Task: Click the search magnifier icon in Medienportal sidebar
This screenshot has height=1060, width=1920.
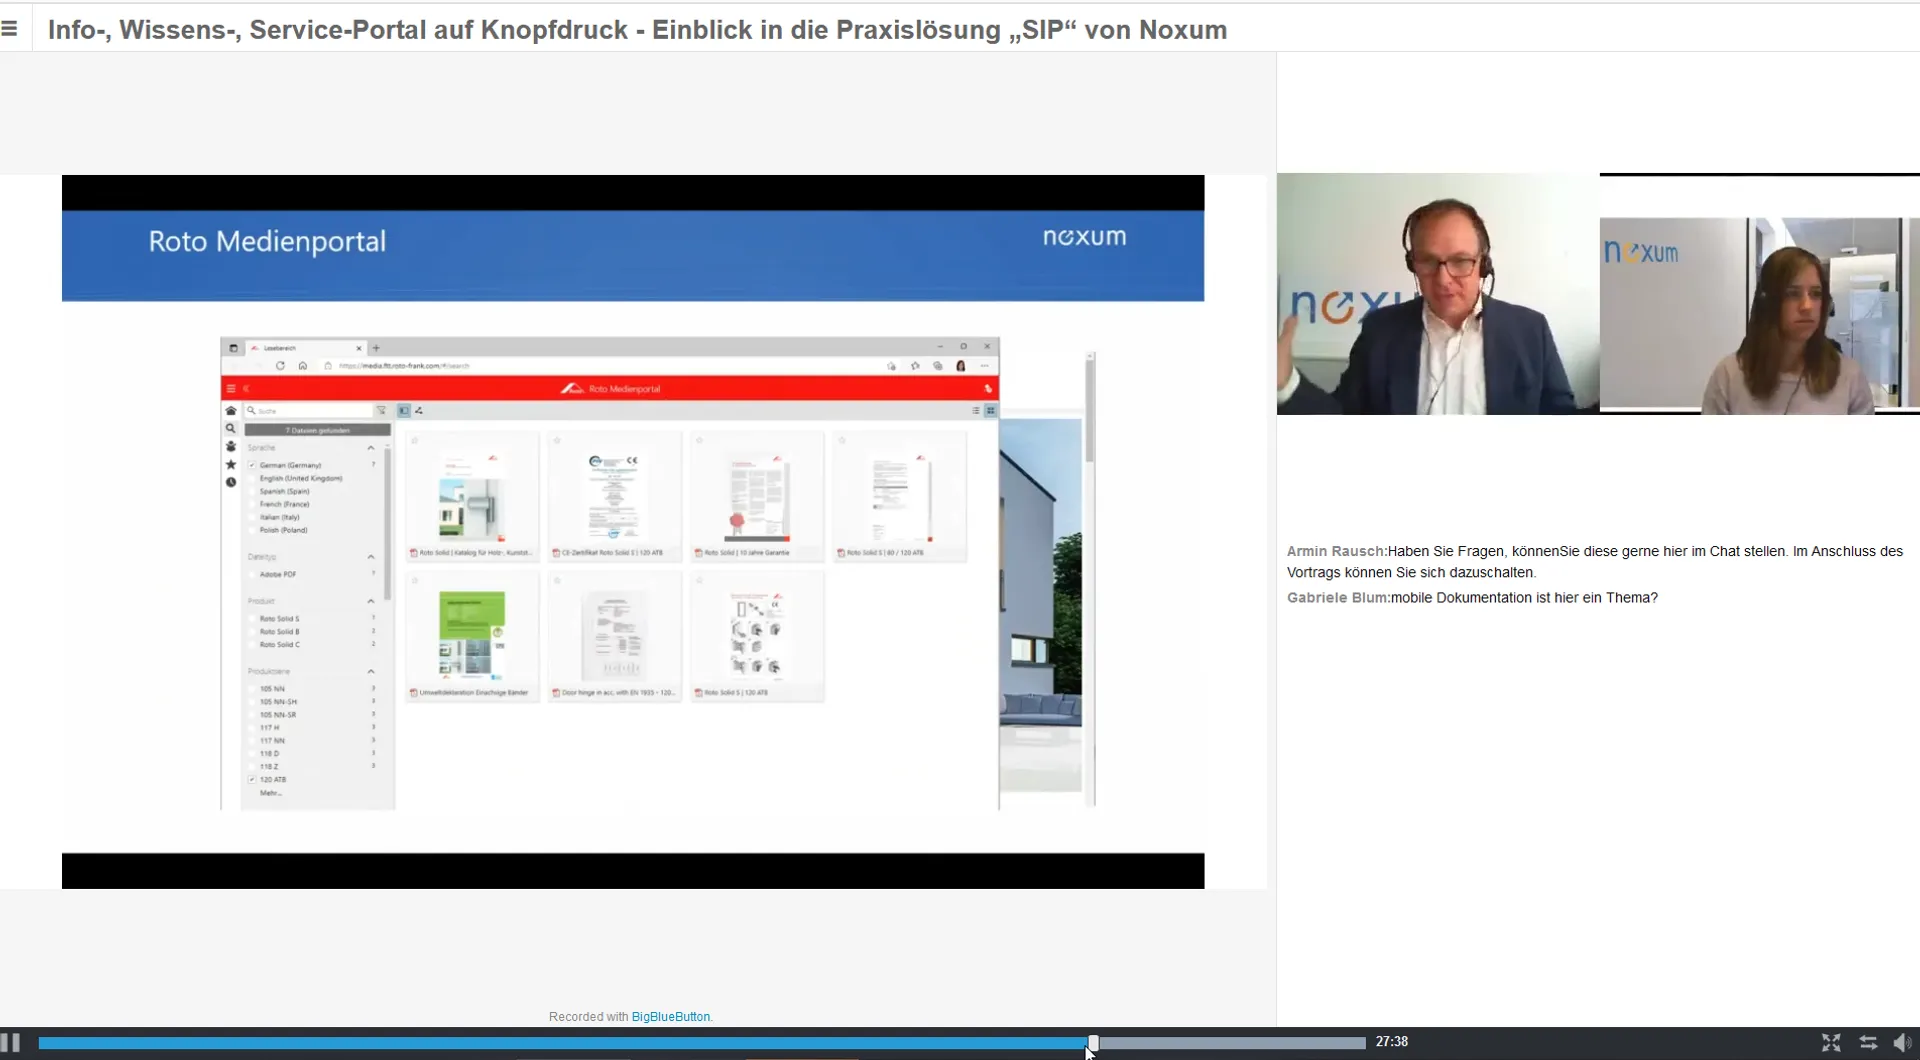Action: (x=231, y=428)
